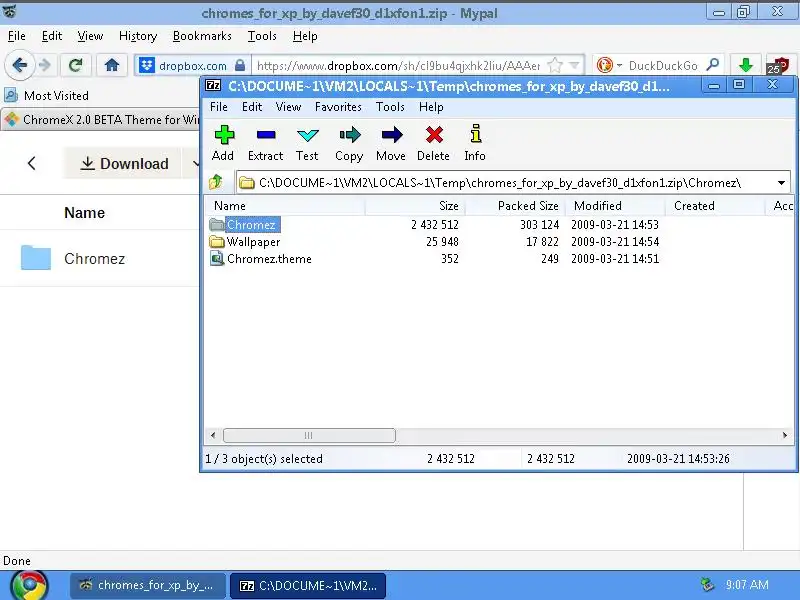
Task: Click the Dropbox Download button
Action: tap(123, 163)
